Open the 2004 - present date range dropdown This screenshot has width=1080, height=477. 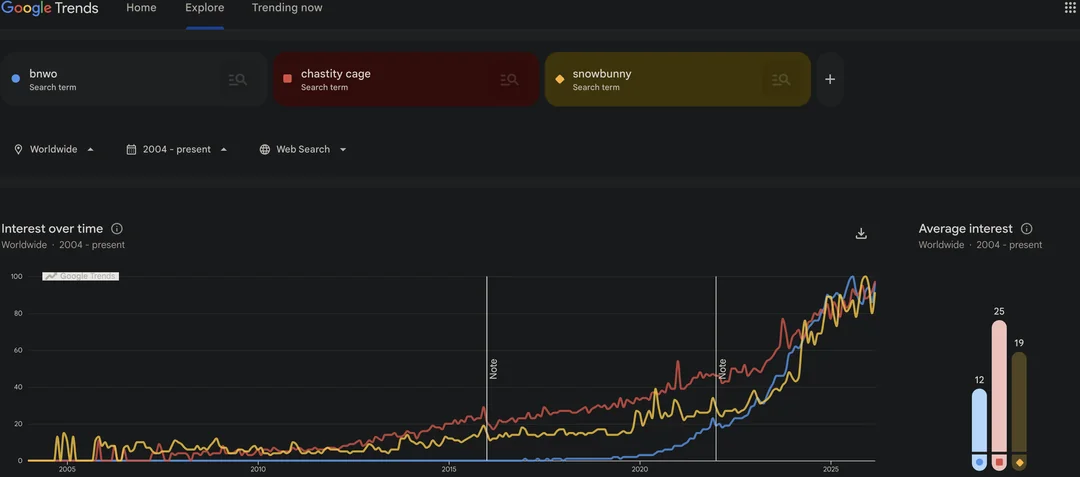[224, 150]
